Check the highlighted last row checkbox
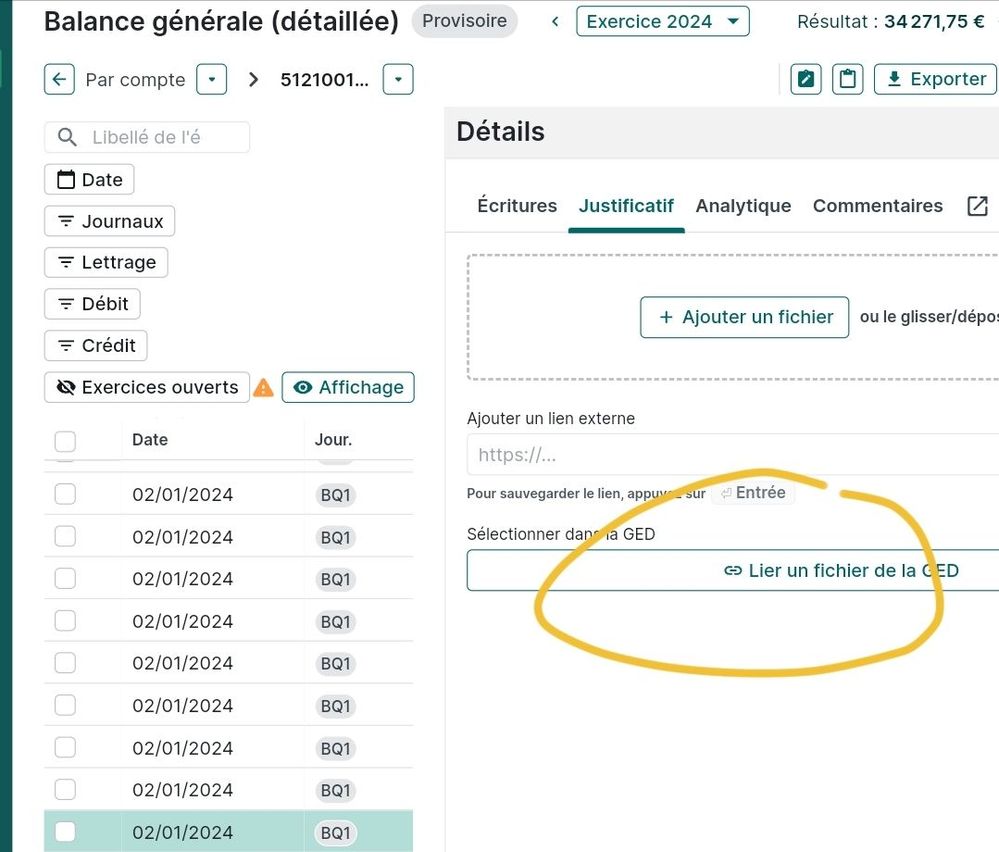 (65, 832)
